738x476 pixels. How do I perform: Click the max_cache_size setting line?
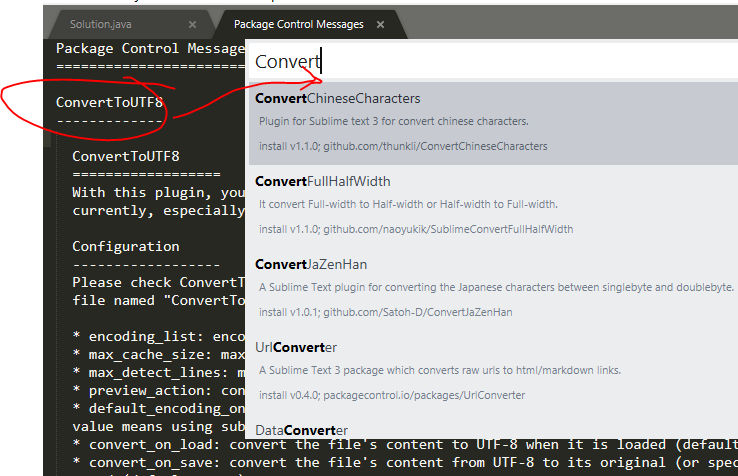[158, 355]
